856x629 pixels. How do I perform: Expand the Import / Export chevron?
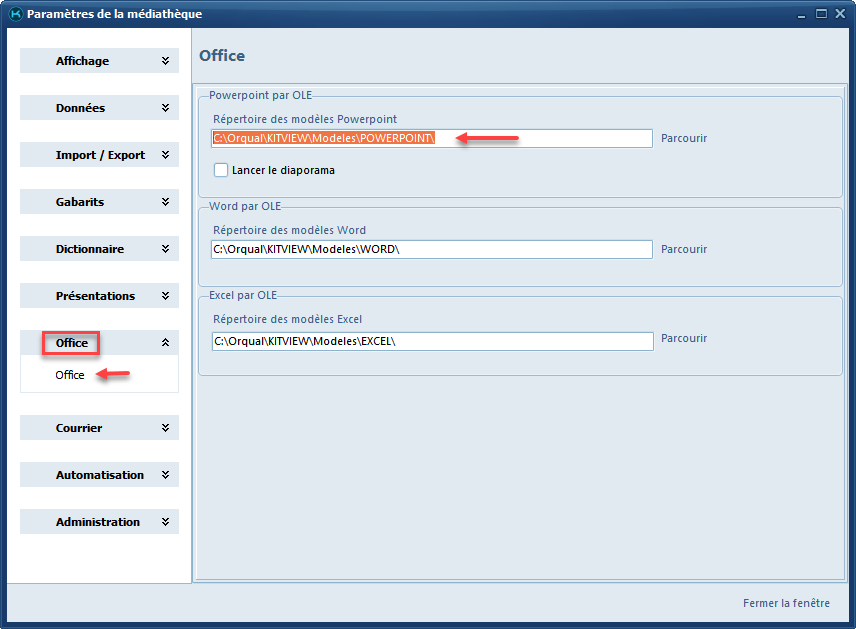[165, 155]
